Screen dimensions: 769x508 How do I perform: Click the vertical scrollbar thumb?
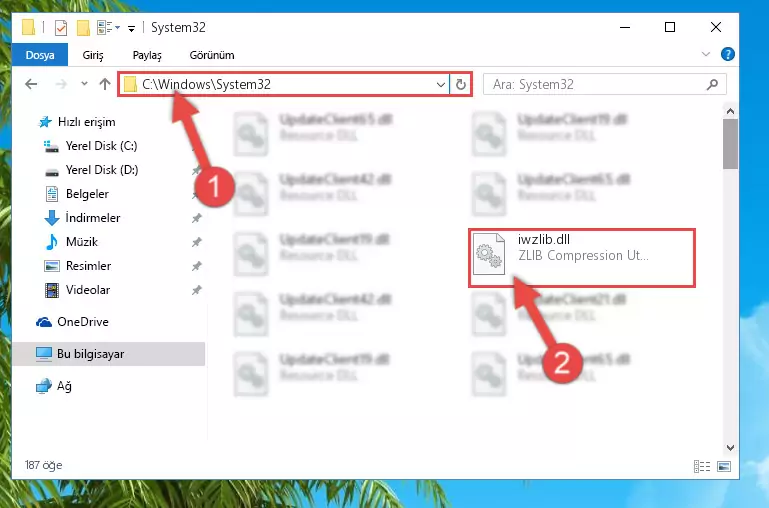tap(730, 144)
